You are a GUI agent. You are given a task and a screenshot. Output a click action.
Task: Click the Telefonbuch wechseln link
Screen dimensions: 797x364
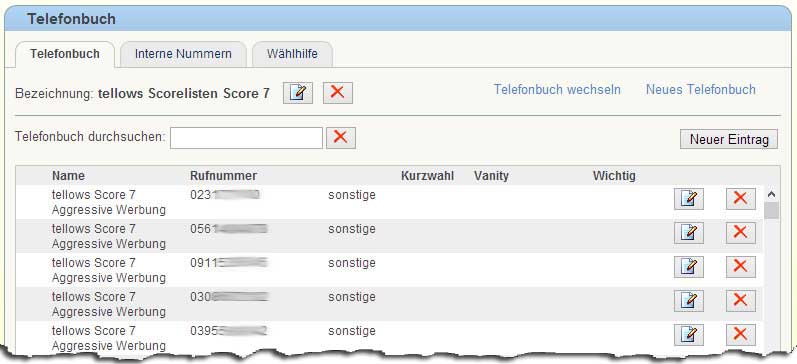557,89
